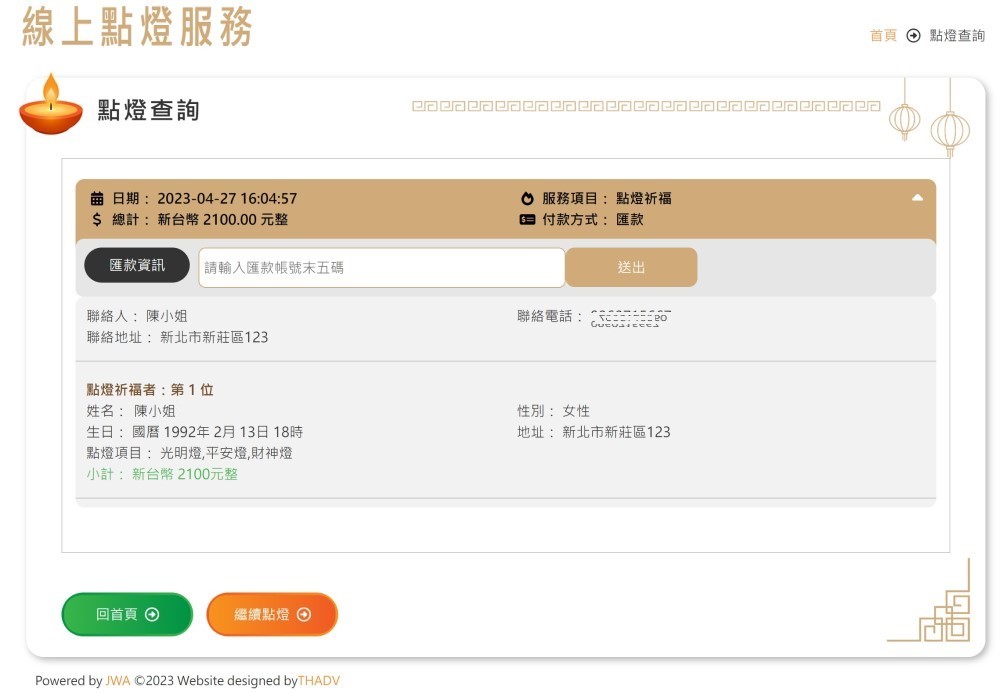1000x693 pixels.
Task: Click the calendar icon beside 日期
Action: [97, 199]
